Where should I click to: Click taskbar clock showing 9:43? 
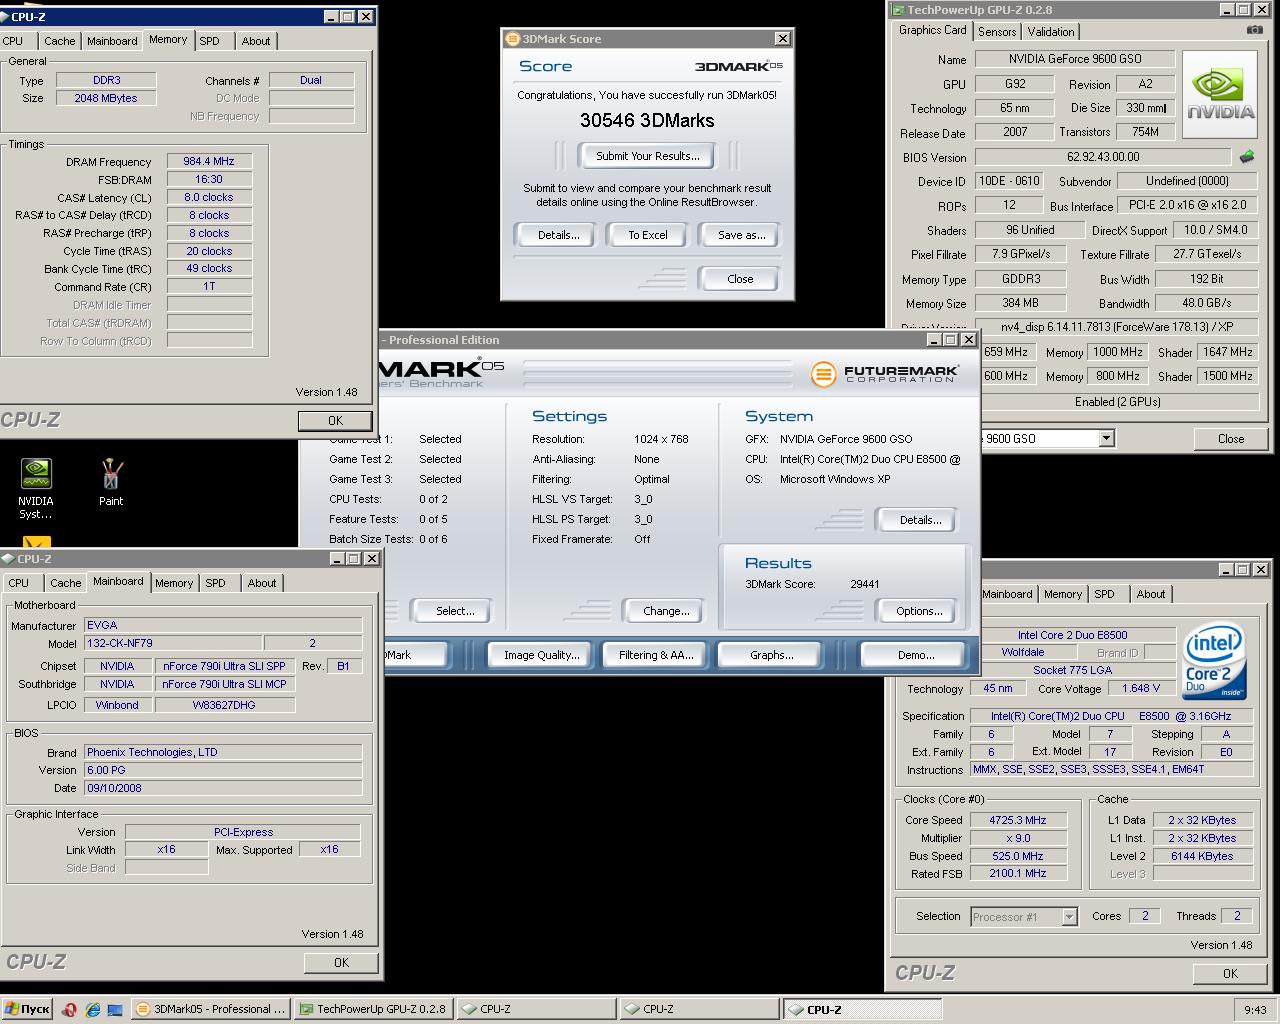pyautogui.click(x=1255, y=1010)
